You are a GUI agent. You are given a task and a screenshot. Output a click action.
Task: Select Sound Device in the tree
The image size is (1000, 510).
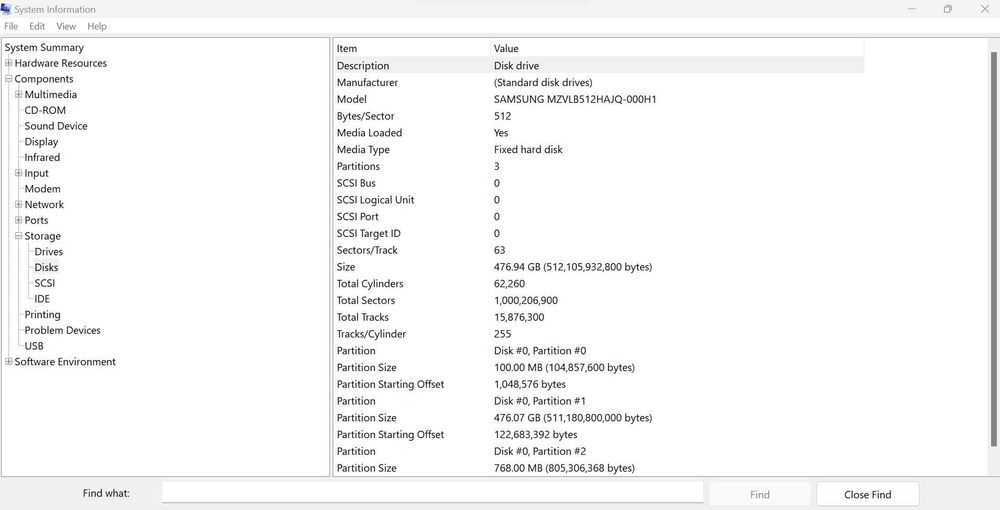[55, 126]
